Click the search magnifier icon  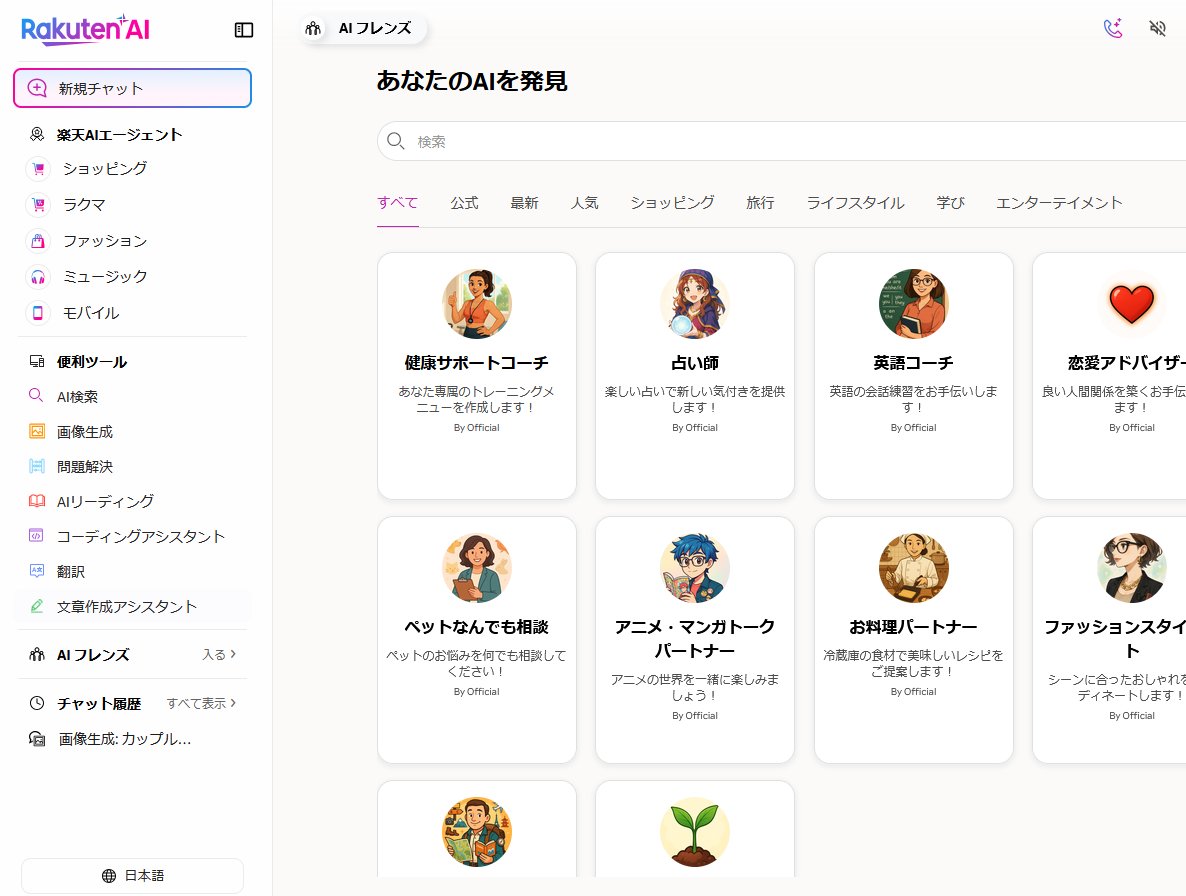(x=396, y=141)
